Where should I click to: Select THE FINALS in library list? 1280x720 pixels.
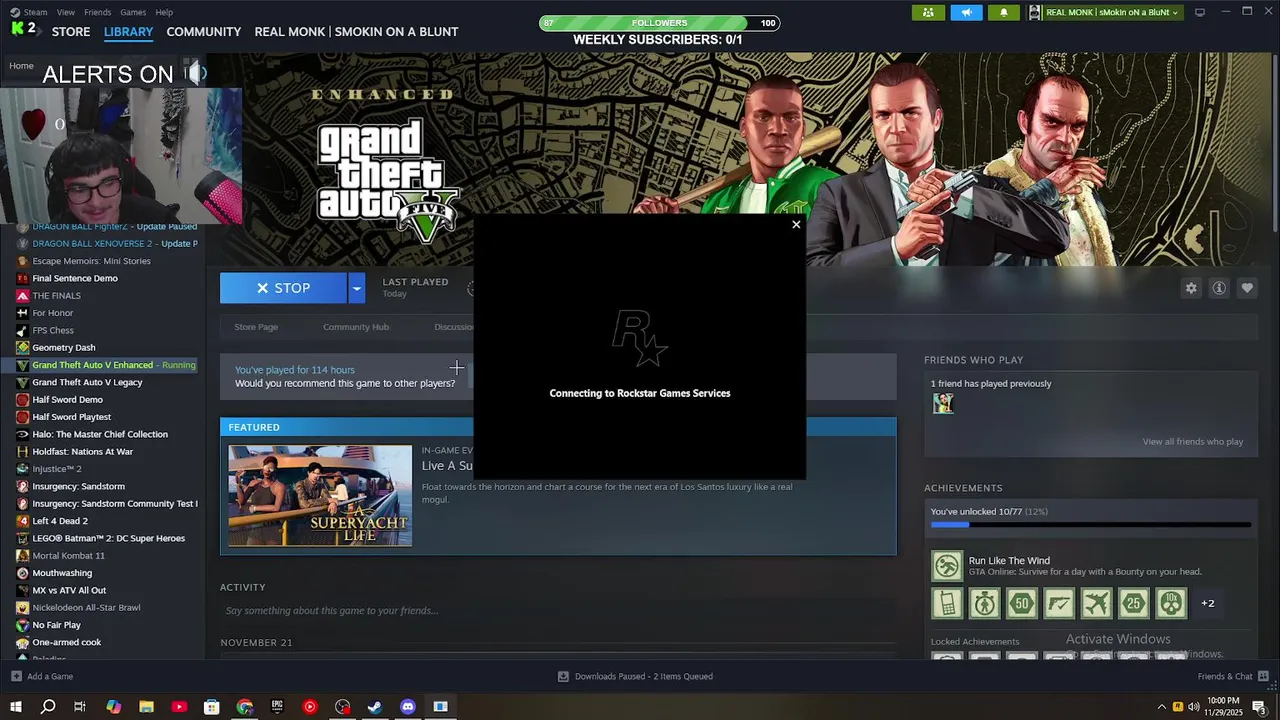coord(56,295)
